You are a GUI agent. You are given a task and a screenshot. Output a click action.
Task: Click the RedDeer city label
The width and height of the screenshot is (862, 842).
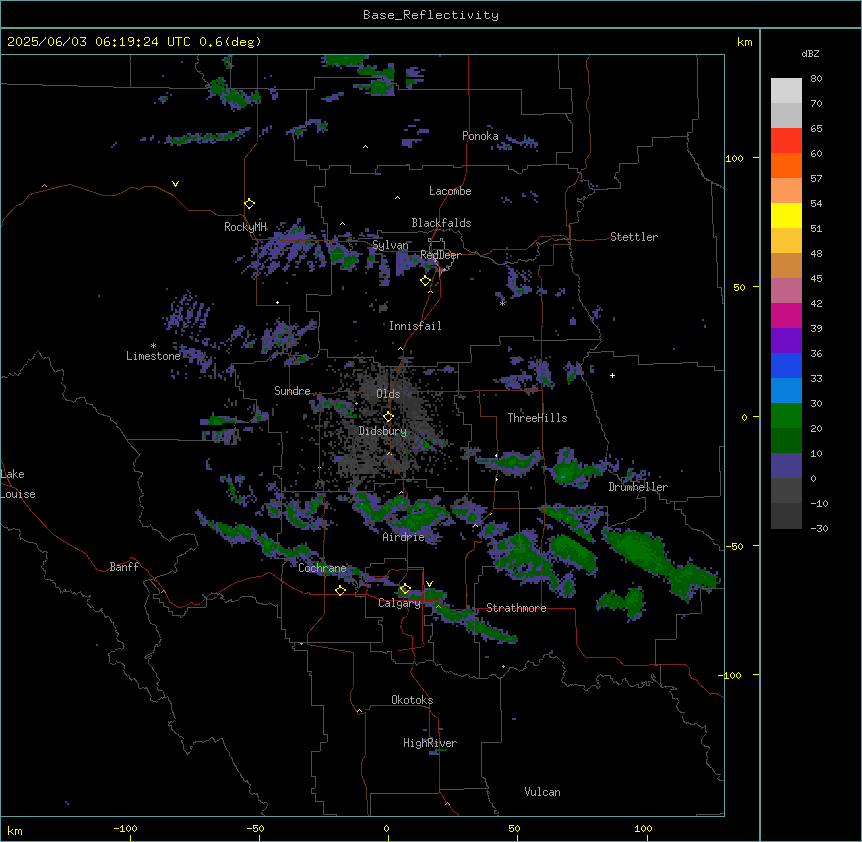440,255
